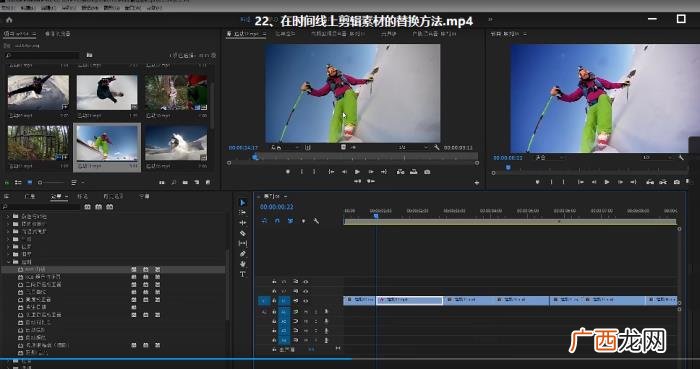Solo the A1 audio track
700x369 pixels.
316,311
